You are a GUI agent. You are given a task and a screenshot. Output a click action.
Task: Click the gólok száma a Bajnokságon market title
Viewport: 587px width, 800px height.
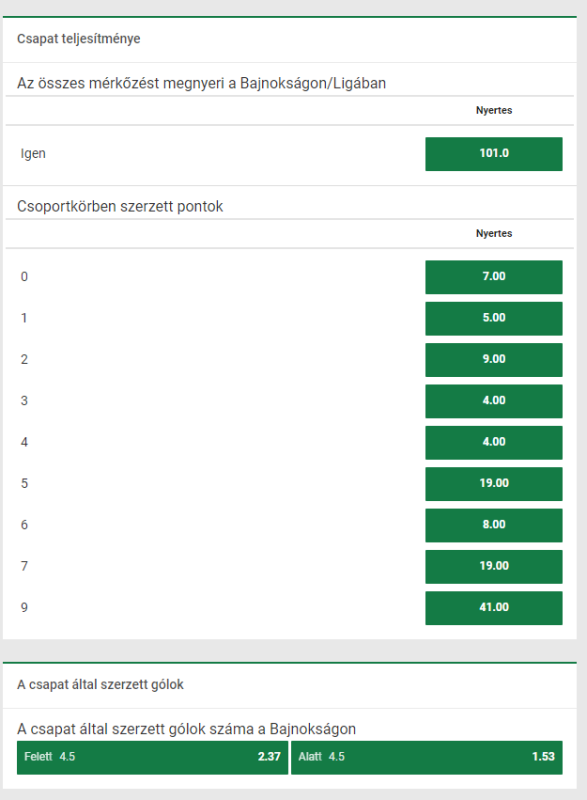tap(186, 729)
